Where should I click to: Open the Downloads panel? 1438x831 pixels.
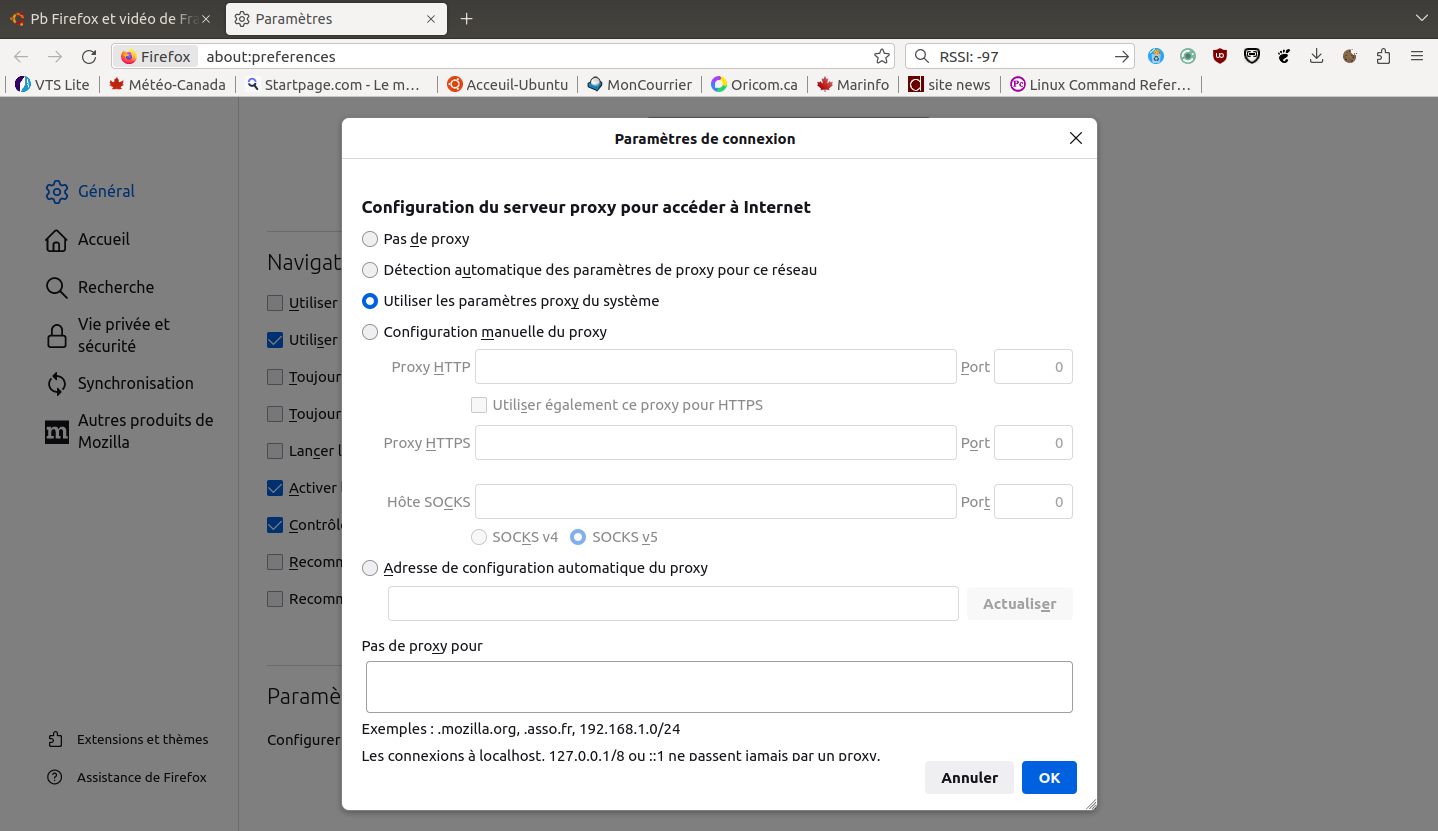1317,57
